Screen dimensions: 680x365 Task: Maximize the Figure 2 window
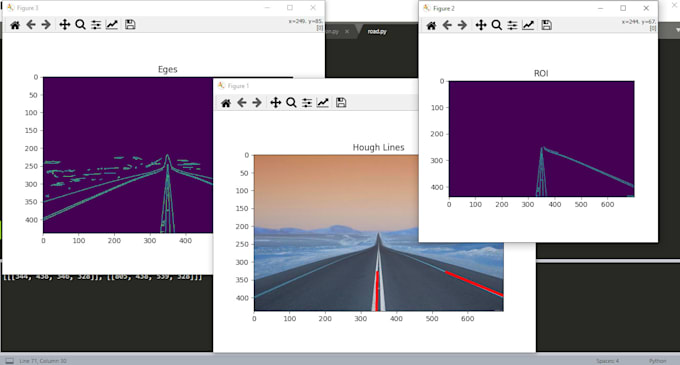click(623, 8)
